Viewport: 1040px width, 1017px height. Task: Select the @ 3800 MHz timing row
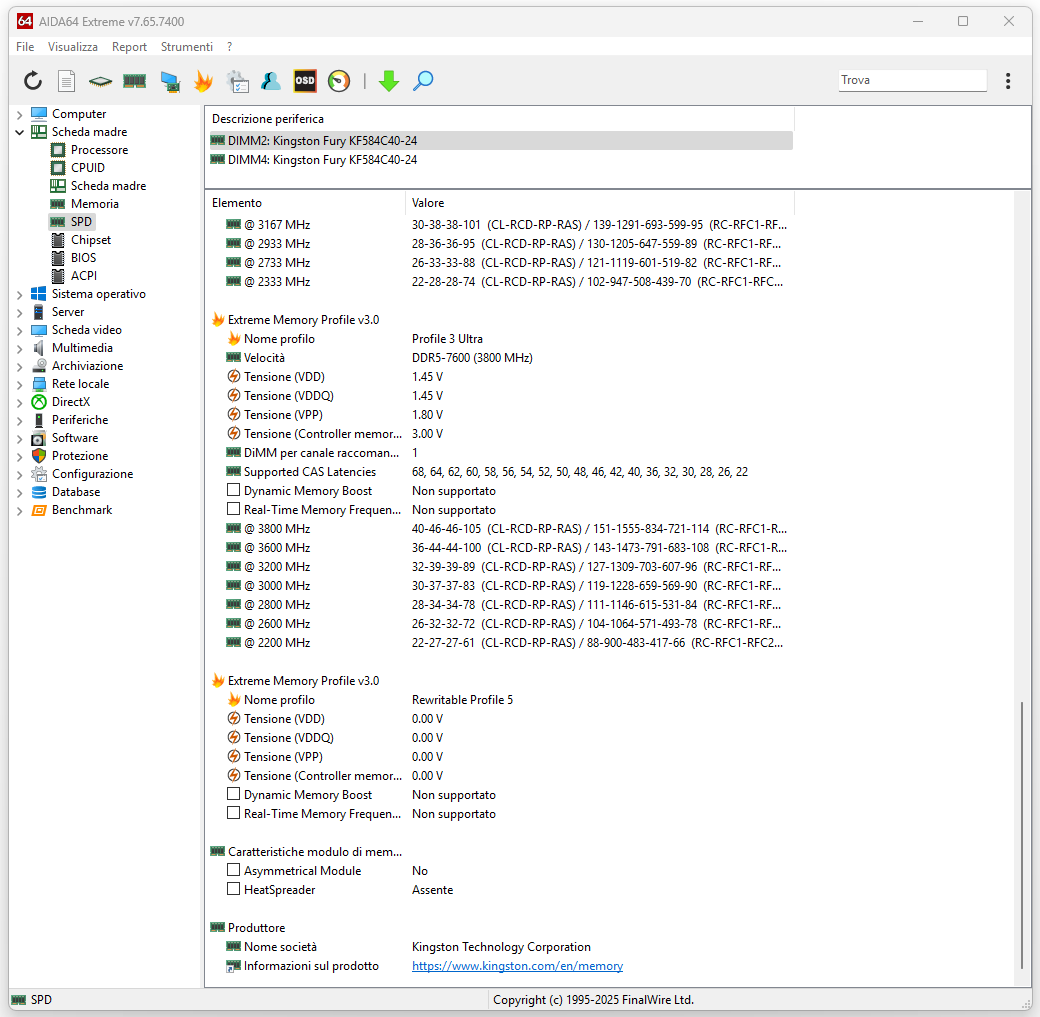501,529
